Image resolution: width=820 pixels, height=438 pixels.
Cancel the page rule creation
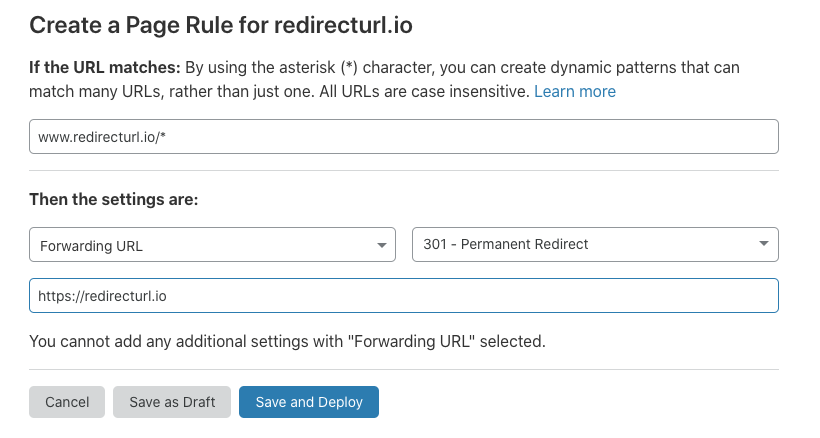67,402
